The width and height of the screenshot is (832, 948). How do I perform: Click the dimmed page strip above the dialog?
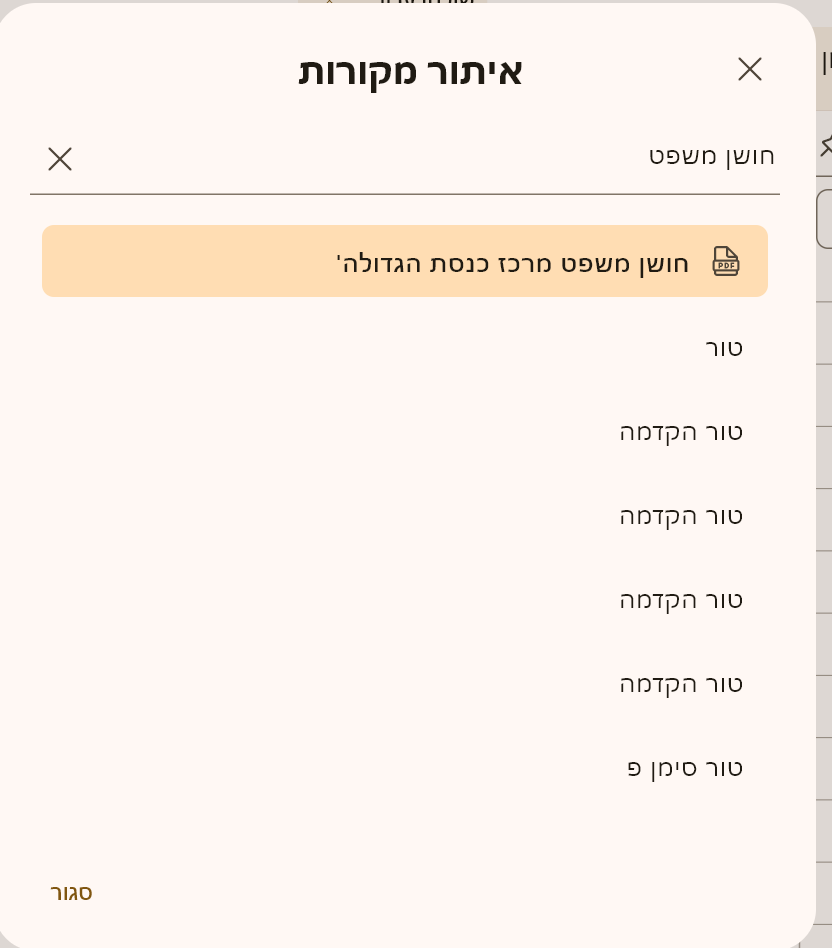[400, 2]
